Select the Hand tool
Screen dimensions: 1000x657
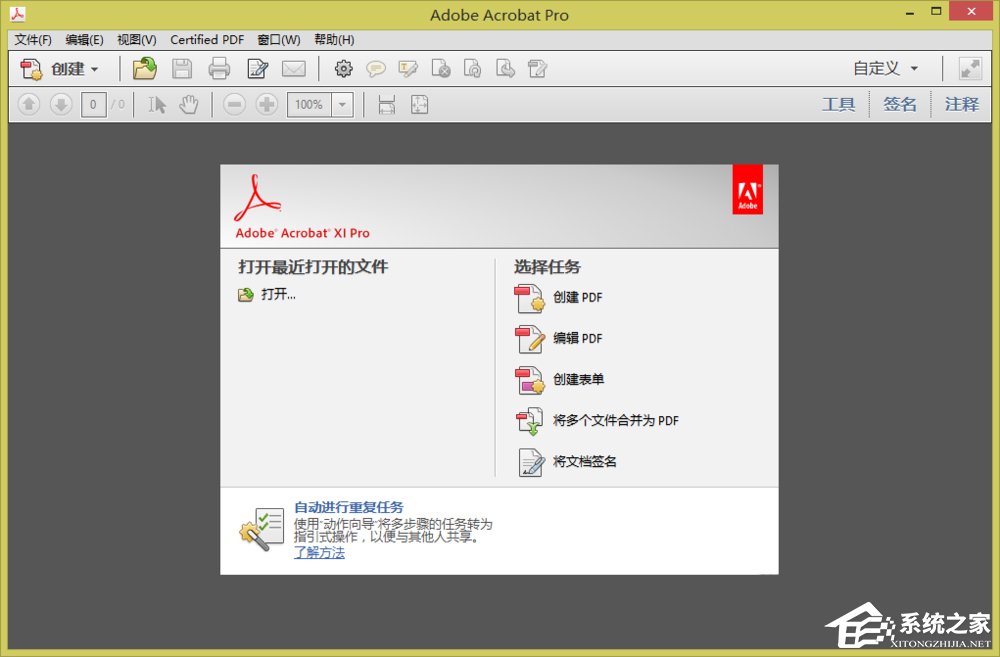[188, 104]
